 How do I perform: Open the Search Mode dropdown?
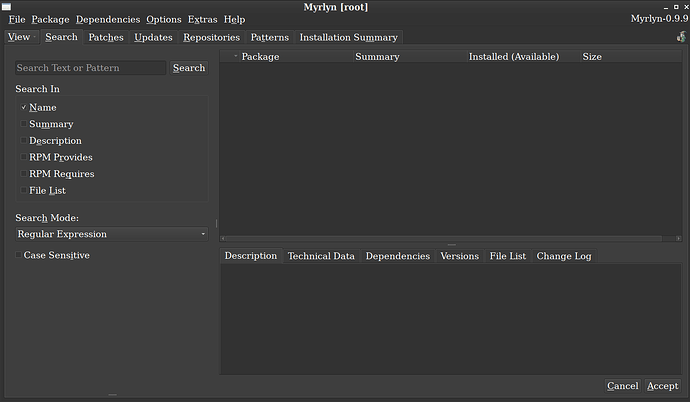pyautogui.click(x=111, y=234)
